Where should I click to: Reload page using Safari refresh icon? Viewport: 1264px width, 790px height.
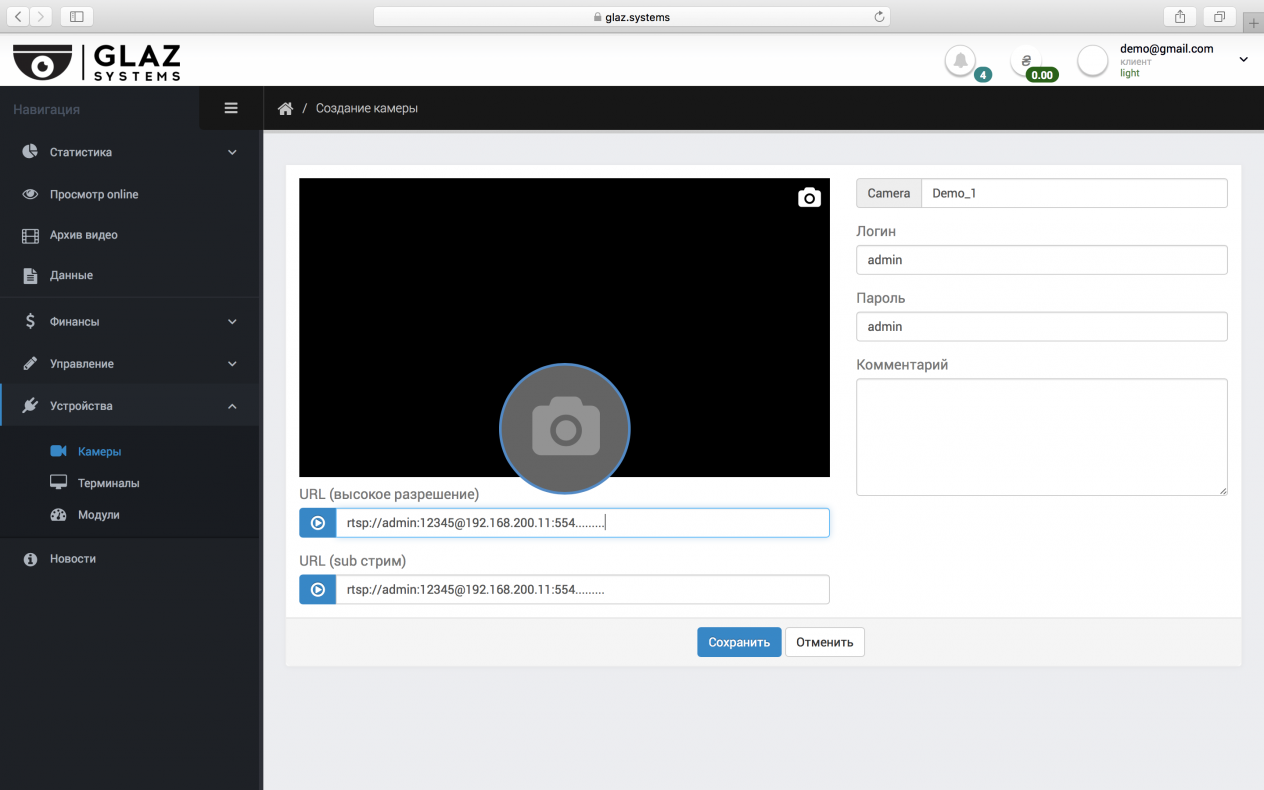click(879, 17)
